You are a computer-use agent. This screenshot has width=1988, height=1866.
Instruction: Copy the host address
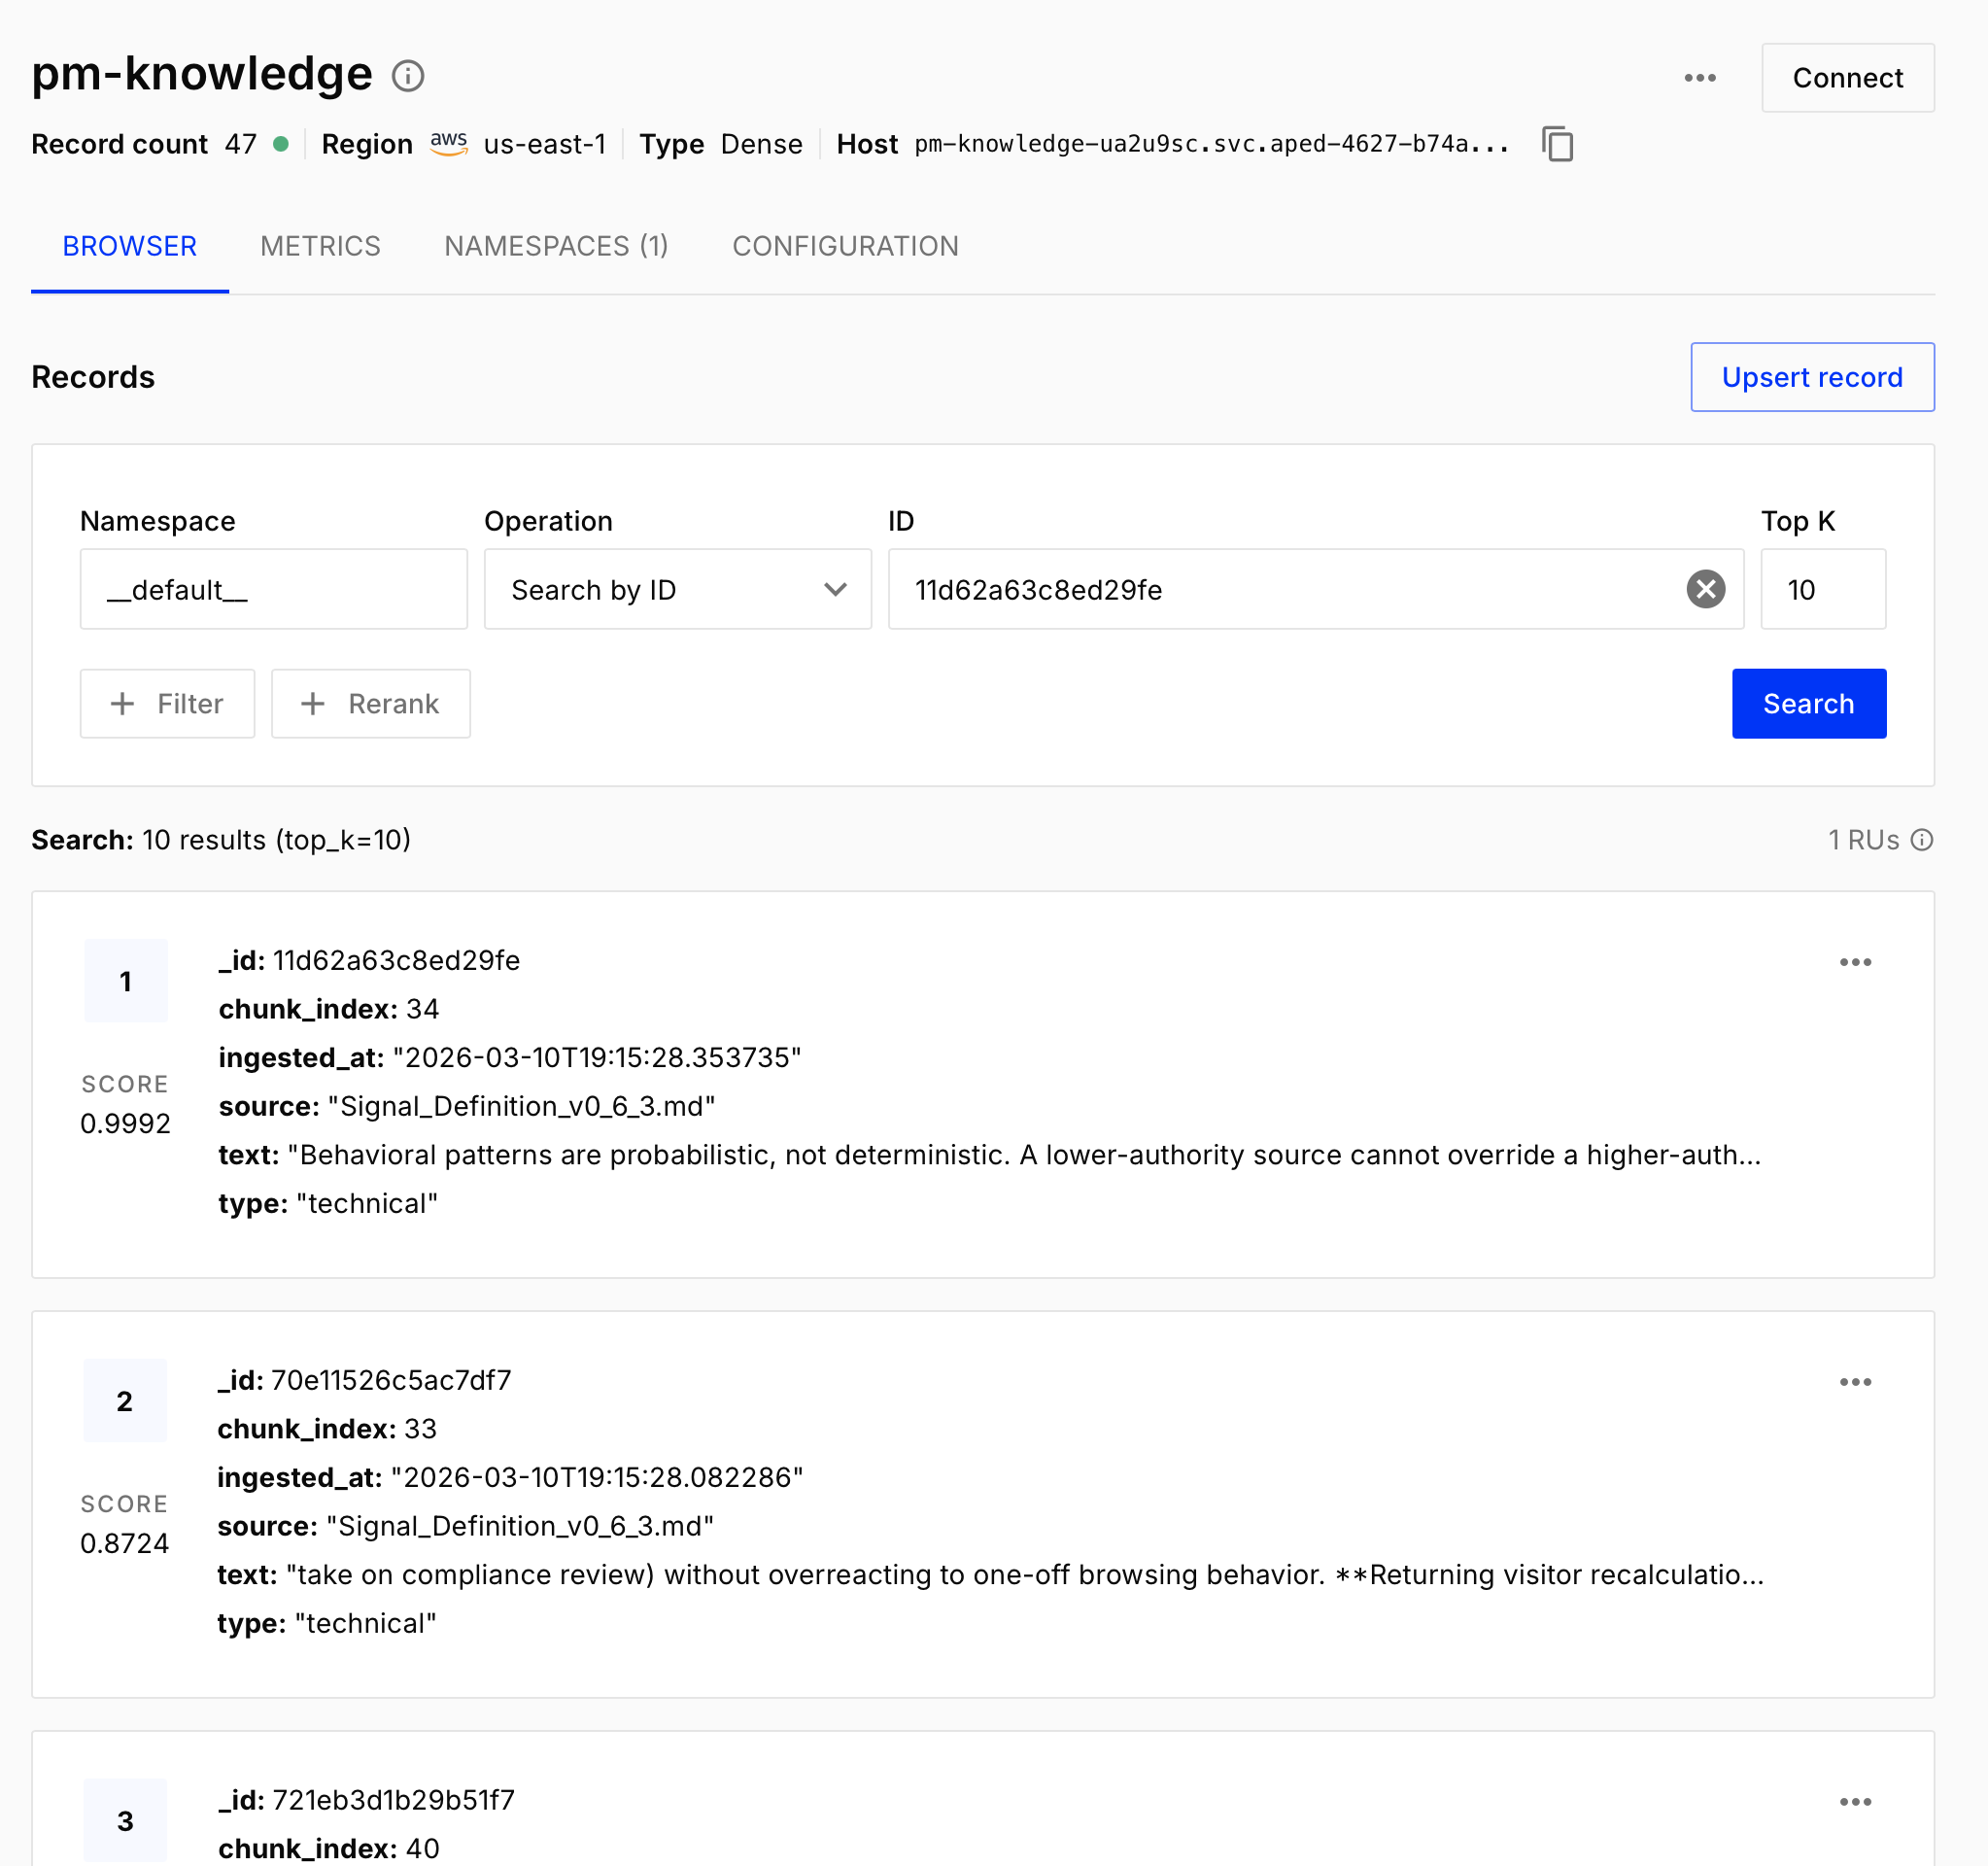[x=1557, y=144]
